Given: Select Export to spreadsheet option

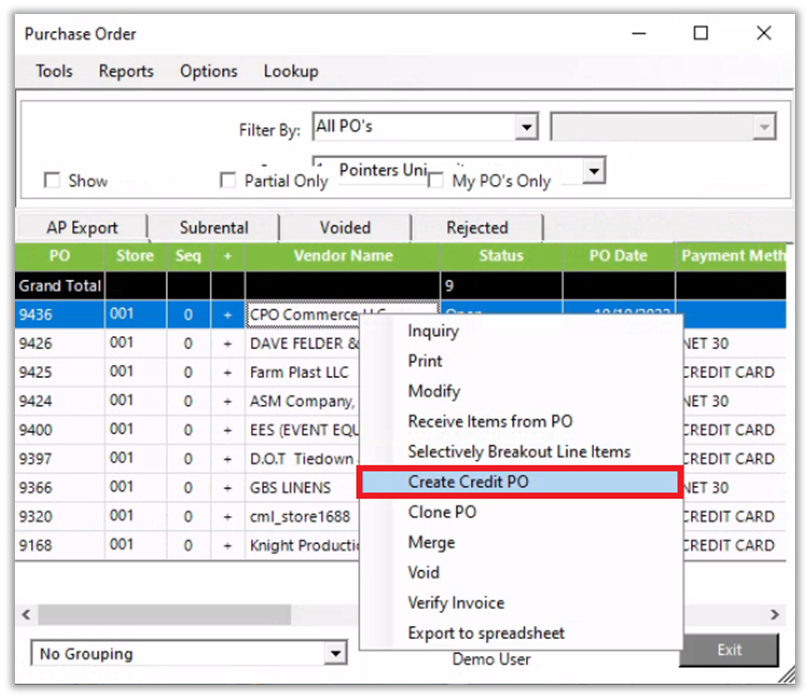Looking at the screenshot, I should click(486, 633).
